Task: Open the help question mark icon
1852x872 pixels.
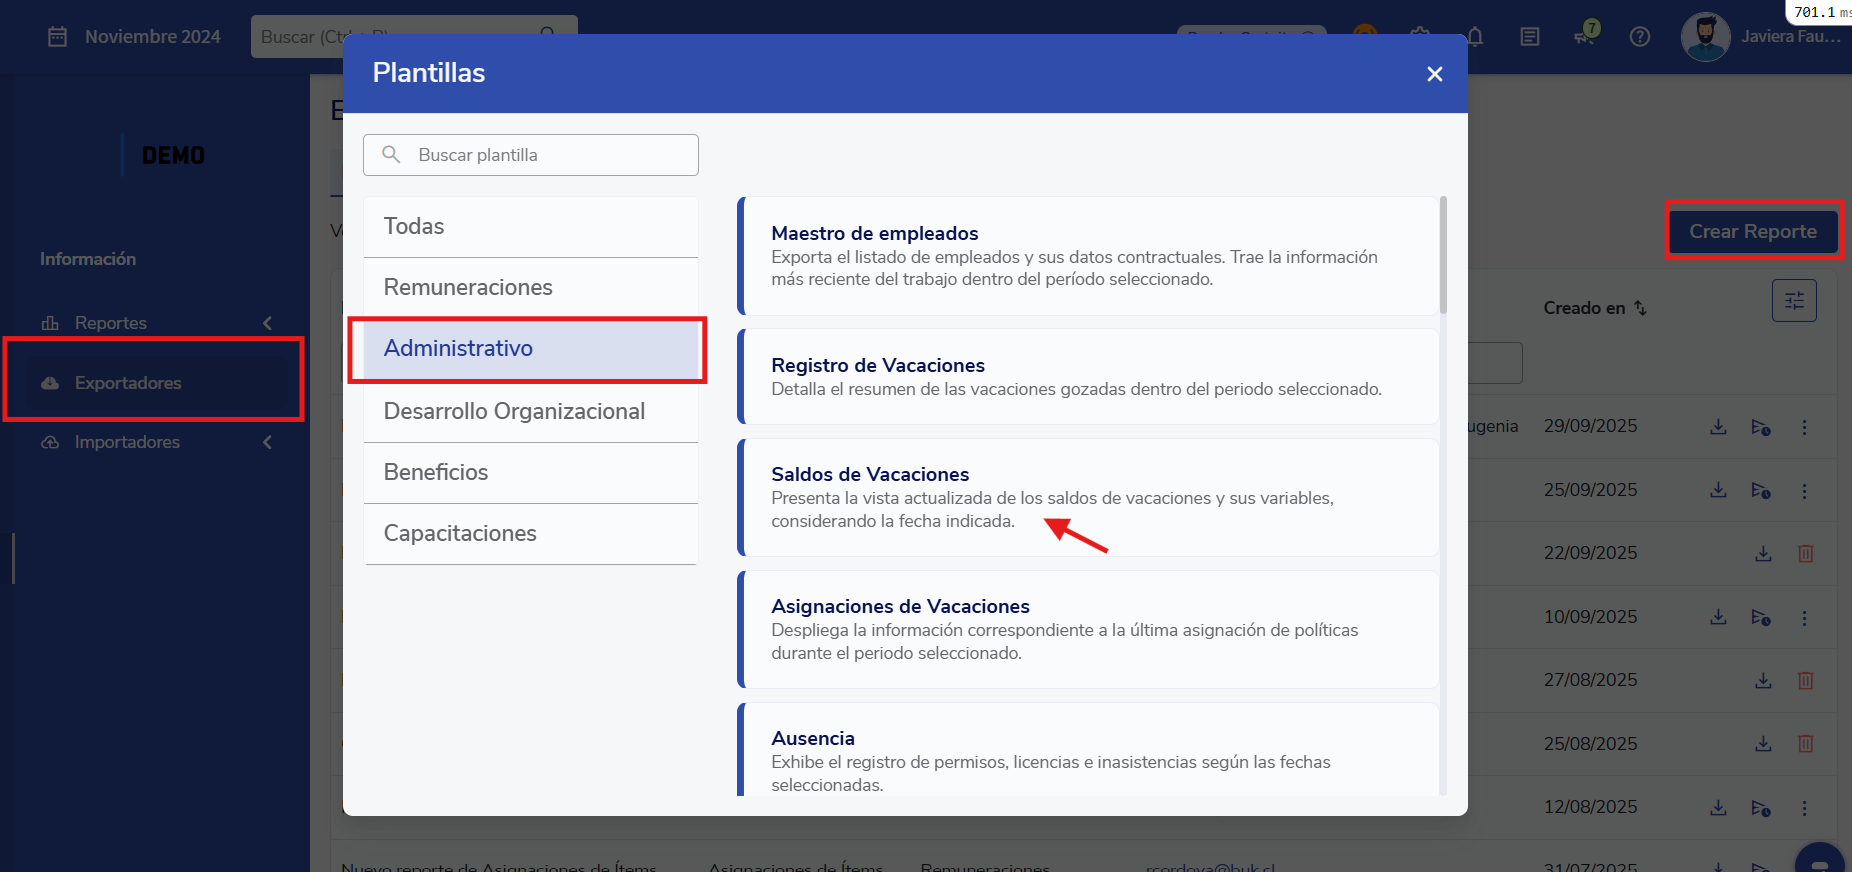Action: coord(1640,37)
